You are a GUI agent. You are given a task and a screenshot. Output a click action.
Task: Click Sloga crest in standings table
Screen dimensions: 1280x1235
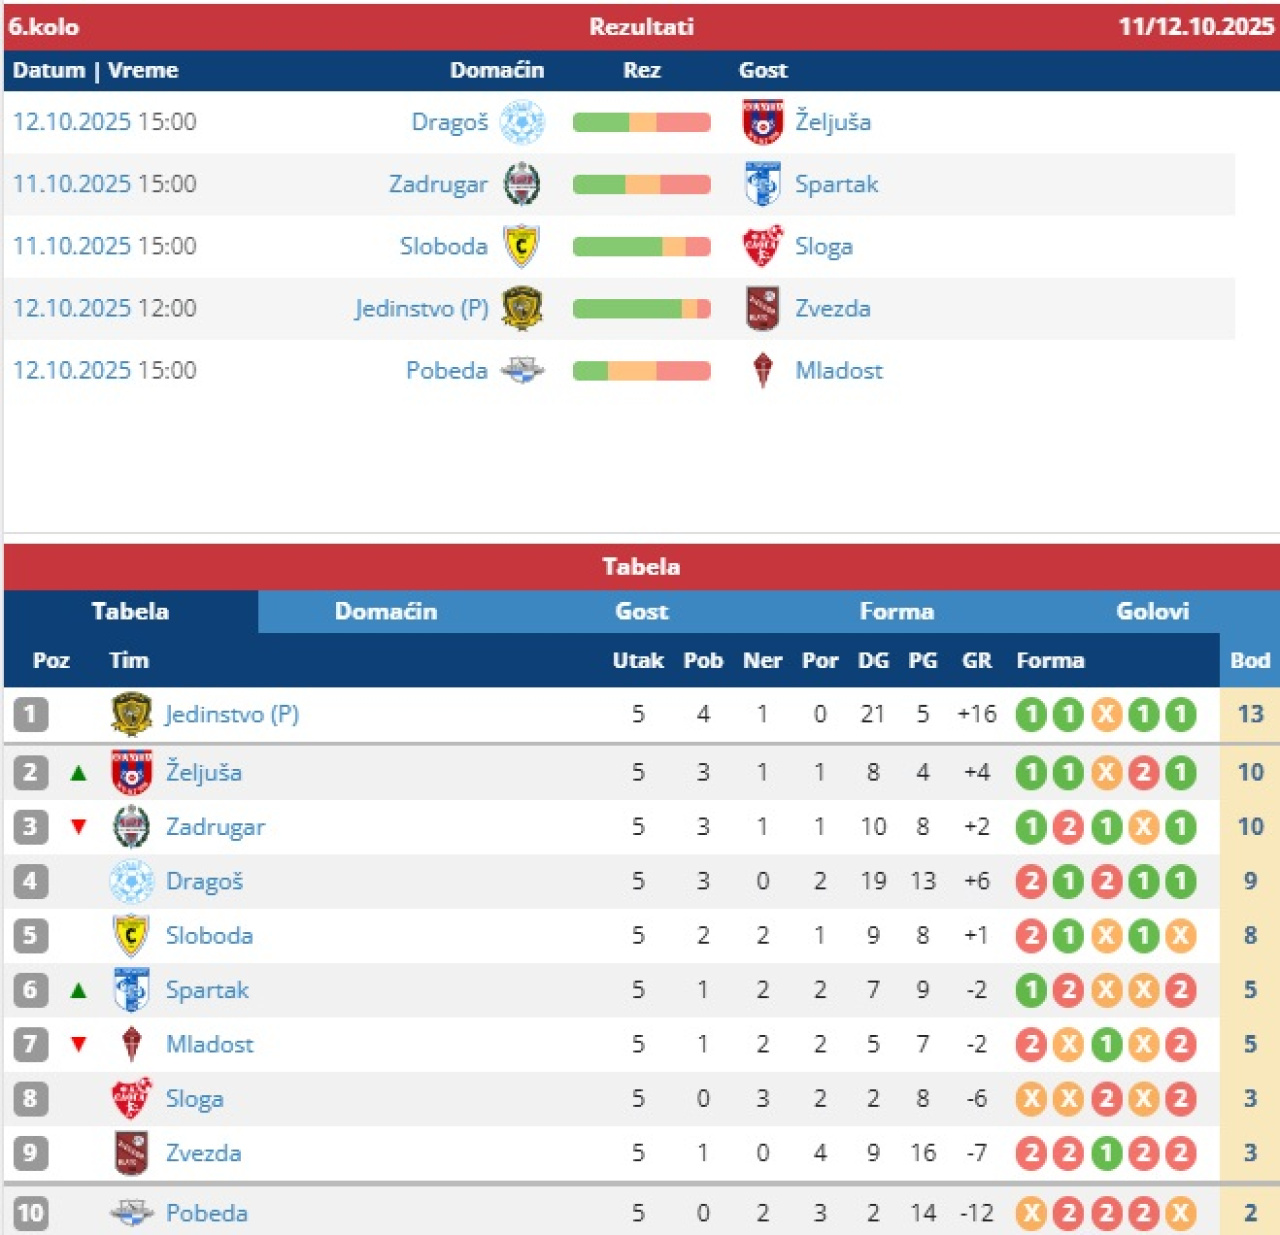(131, 1099)
